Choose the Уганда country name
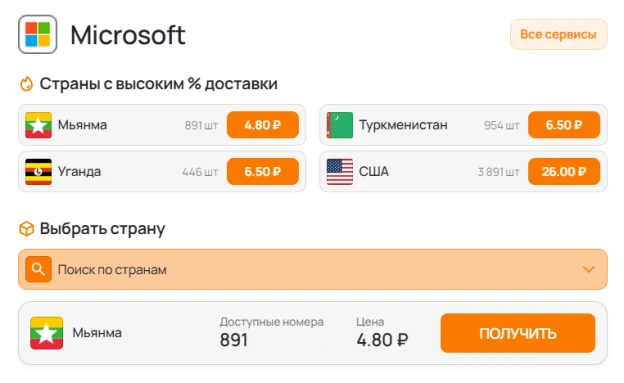Viewport: 624px width, 383px height. click(79, 172)
